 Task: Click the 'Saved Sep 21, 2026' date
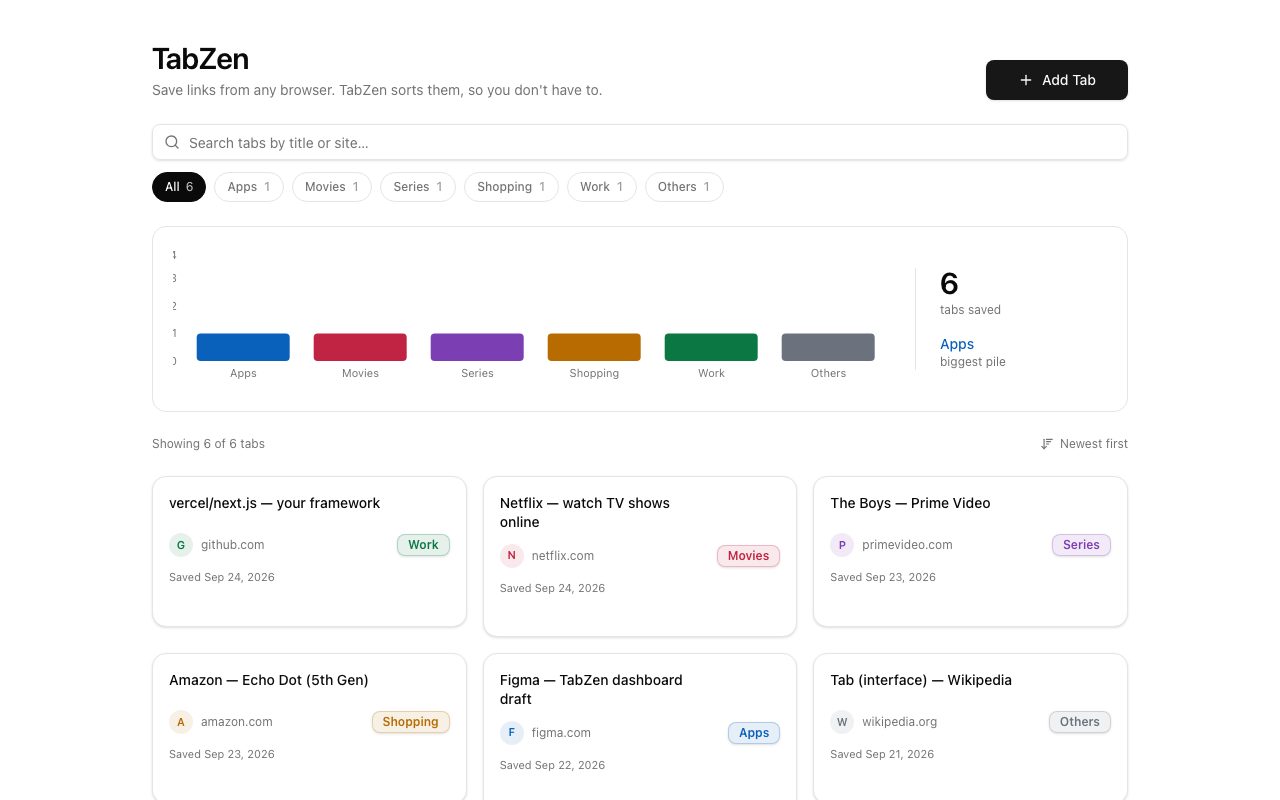click(882, 754)
